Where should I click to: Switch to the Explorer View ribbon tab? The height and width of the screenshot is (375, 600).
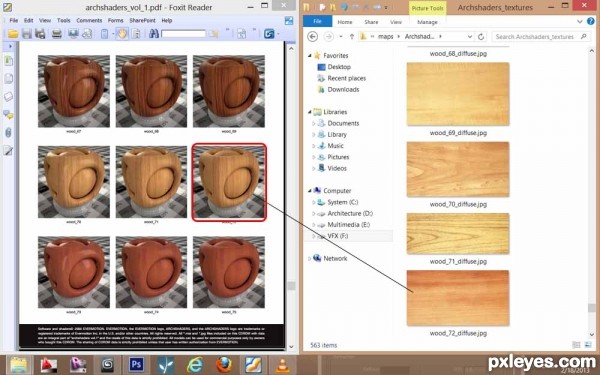(396, 22)
